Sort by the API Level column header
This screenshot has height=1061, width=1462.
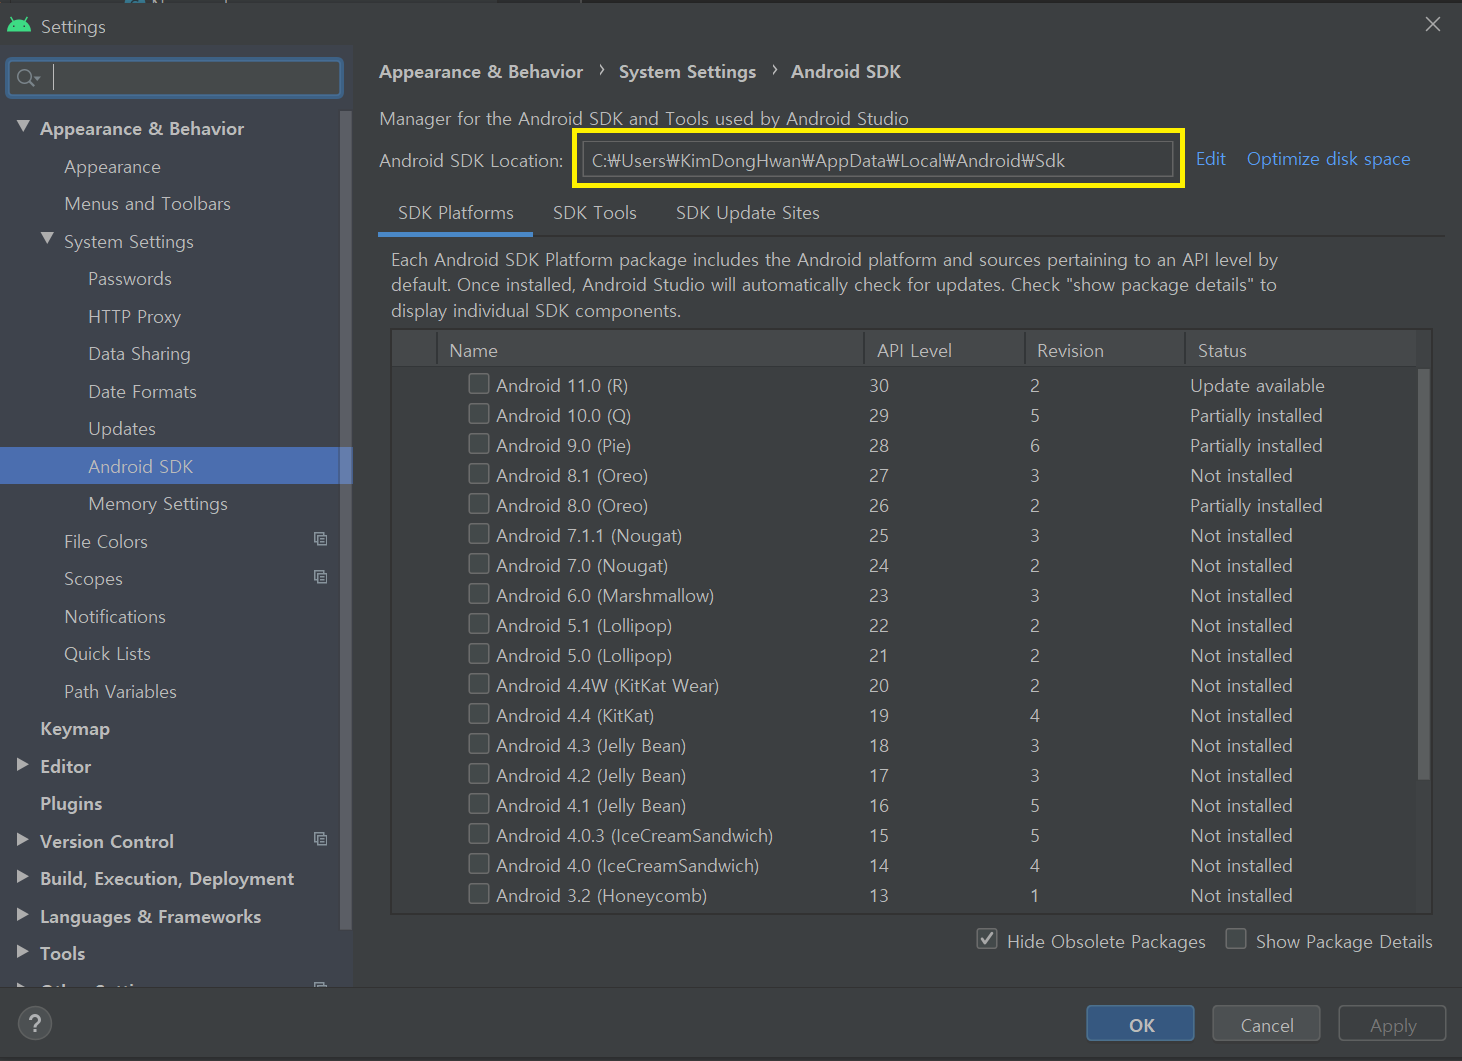pos(945,350)
